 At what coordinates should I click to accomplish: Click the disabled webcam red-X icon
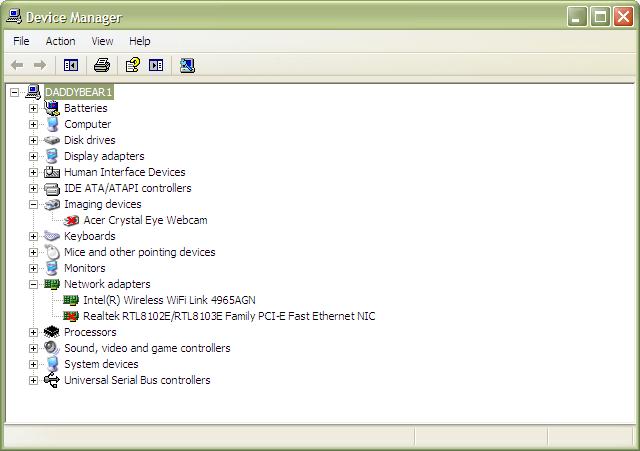pos(71,220)
